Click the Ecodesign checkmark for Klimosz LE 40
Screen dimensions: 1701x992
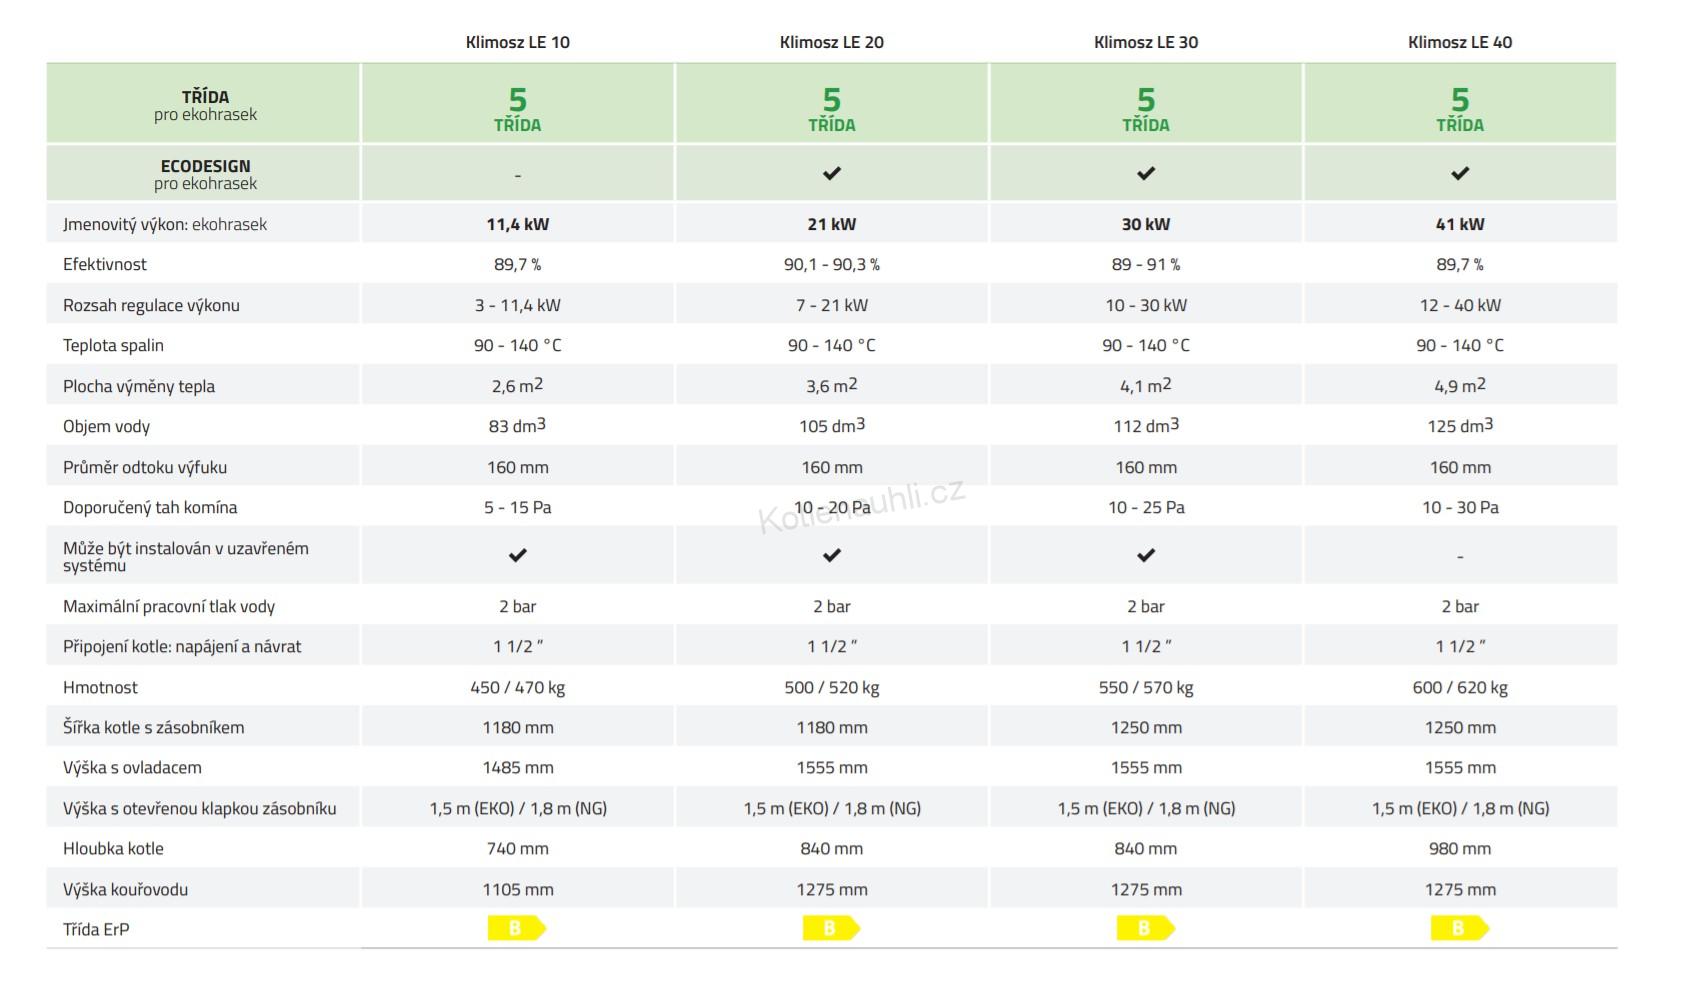1460,173
